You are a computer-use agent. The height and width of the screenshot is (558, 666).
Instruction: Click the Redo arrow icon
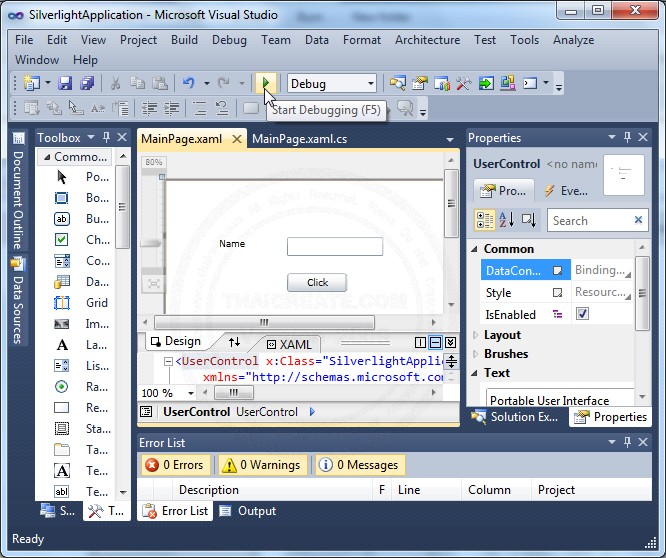[224, 83]
